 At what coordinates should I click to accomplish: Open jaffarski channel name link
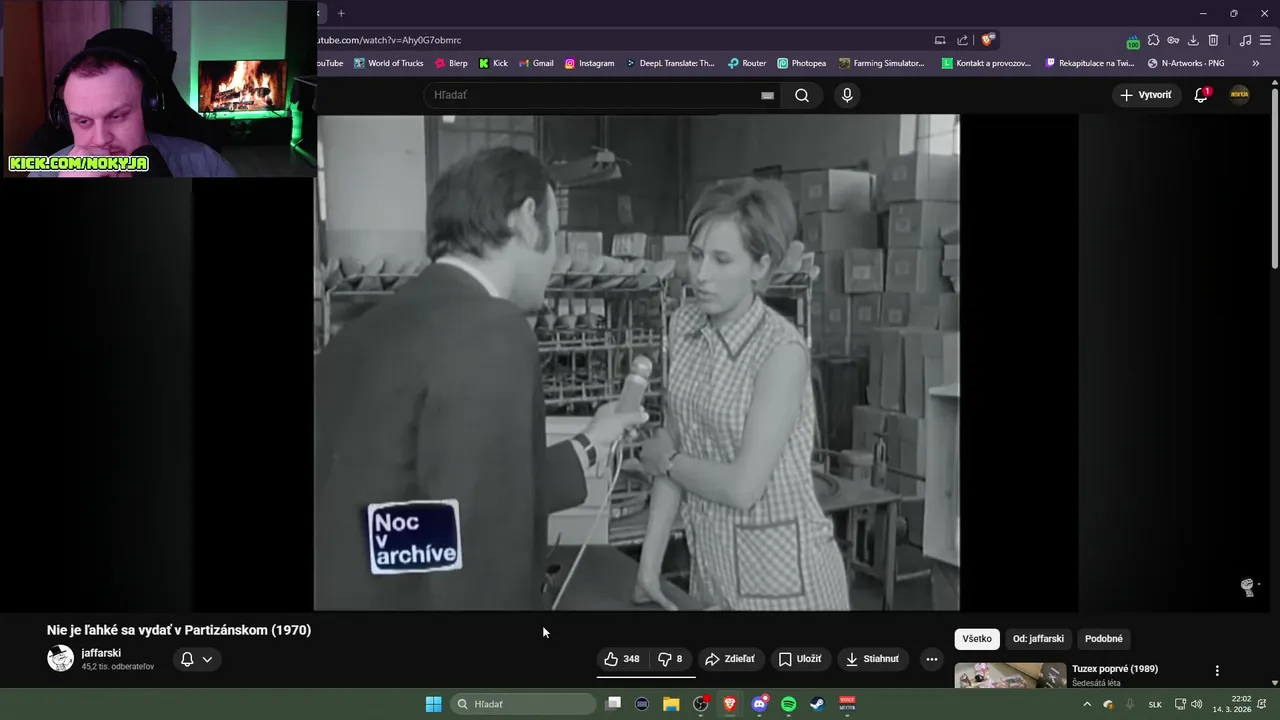point(101,653)
